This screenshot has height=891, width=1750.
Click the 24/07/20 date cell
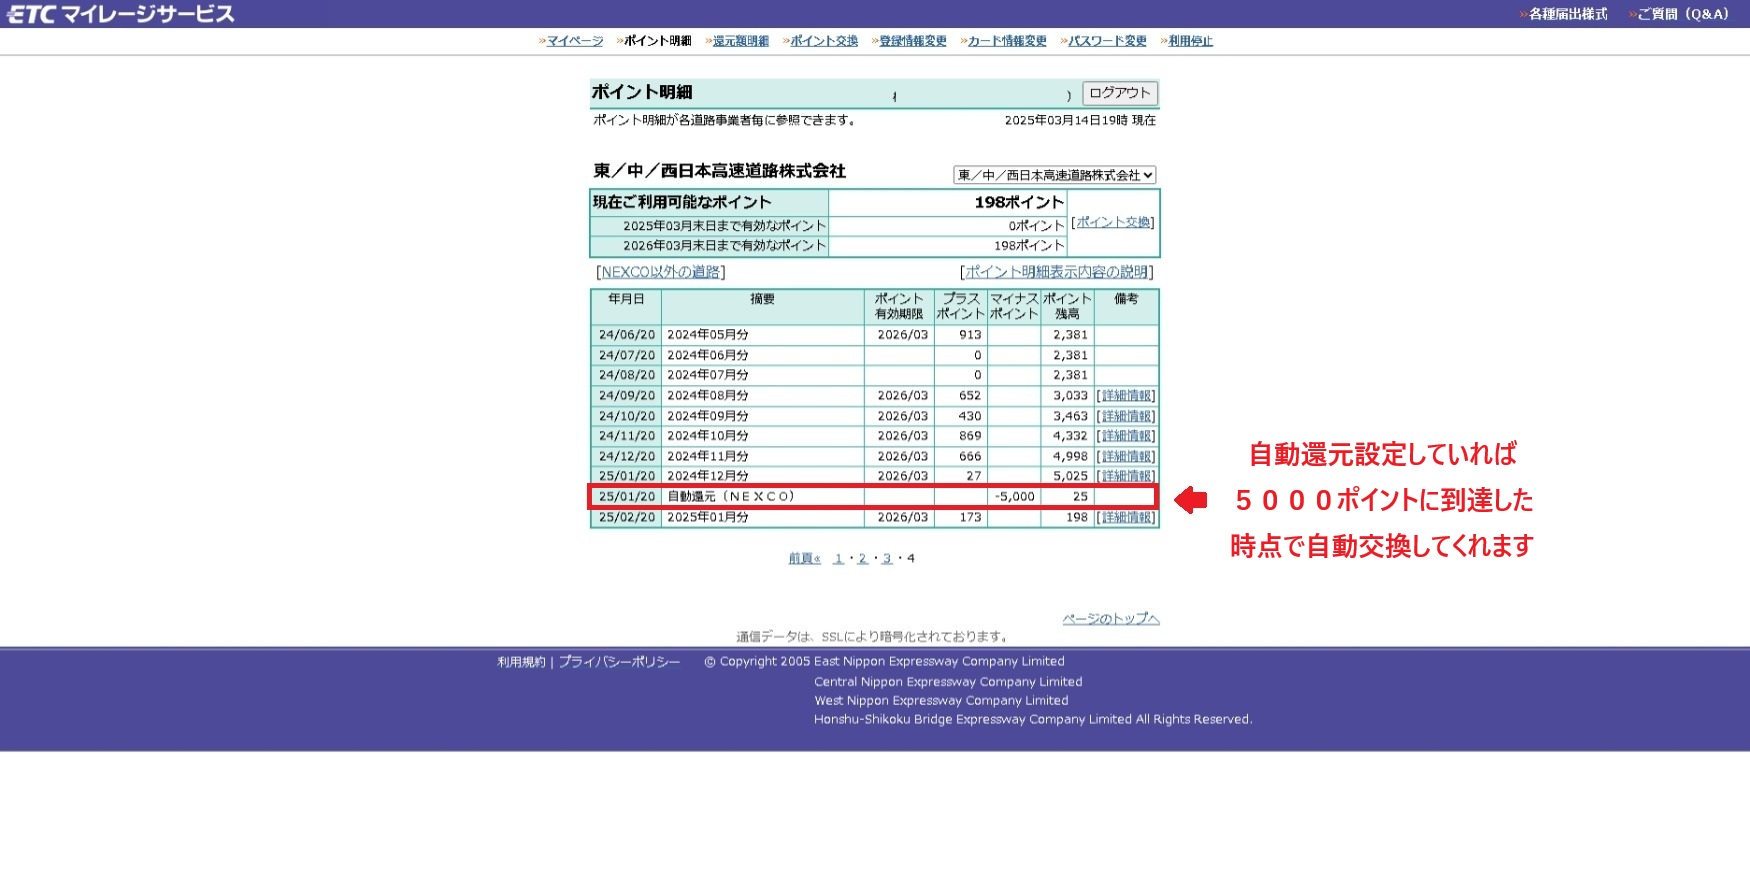click(627, 355)
